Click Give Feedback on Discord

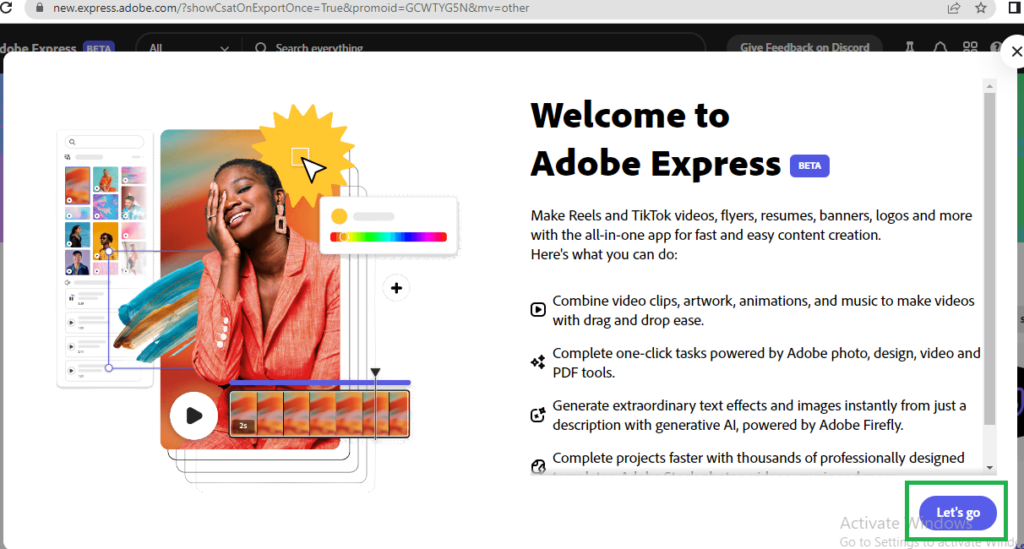tap(805, 47)
